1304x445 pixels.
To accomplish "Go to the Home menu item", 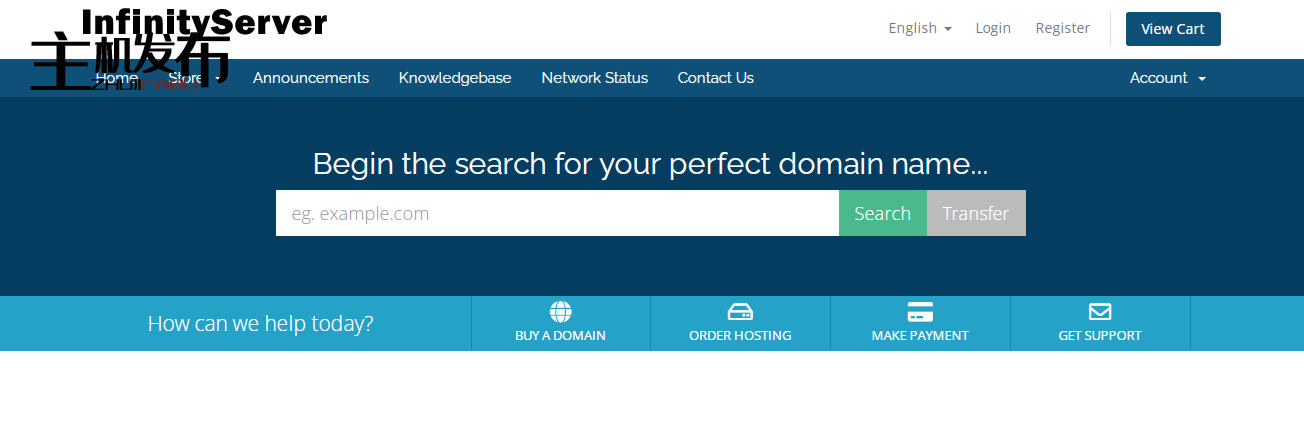I will coord(116,78).
